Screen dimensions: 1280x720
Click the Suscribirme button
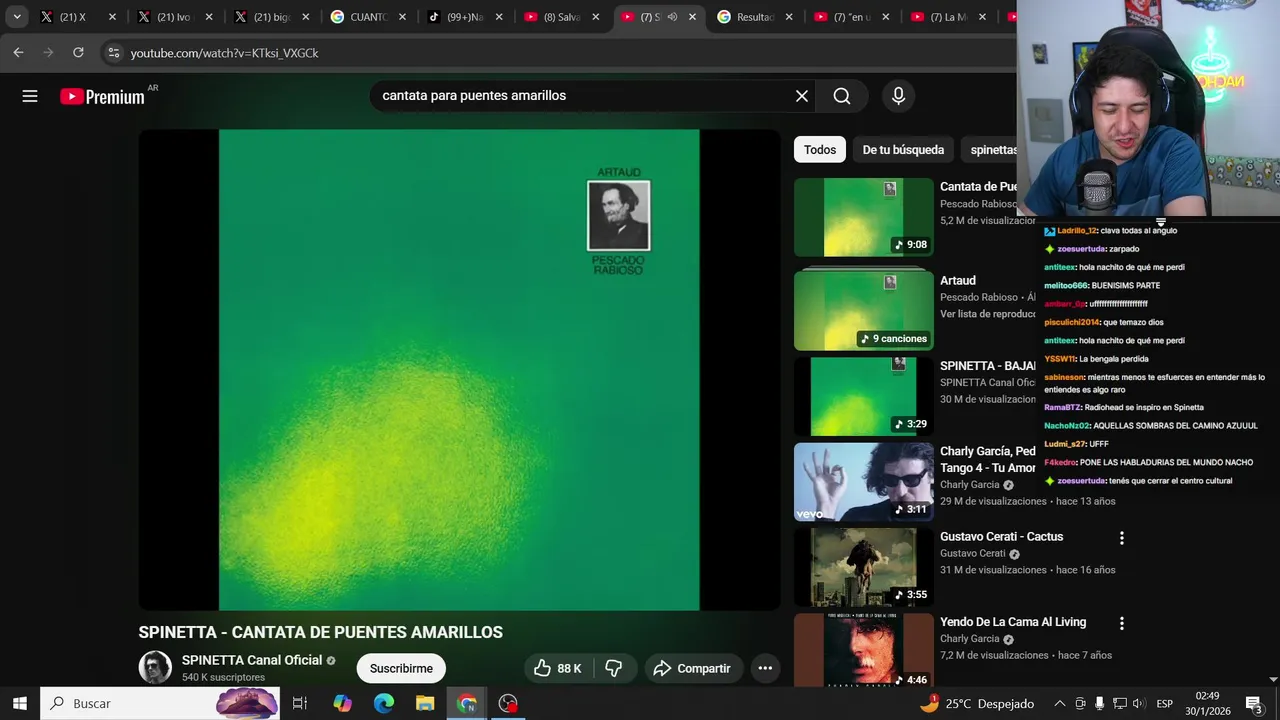point(401,668)
